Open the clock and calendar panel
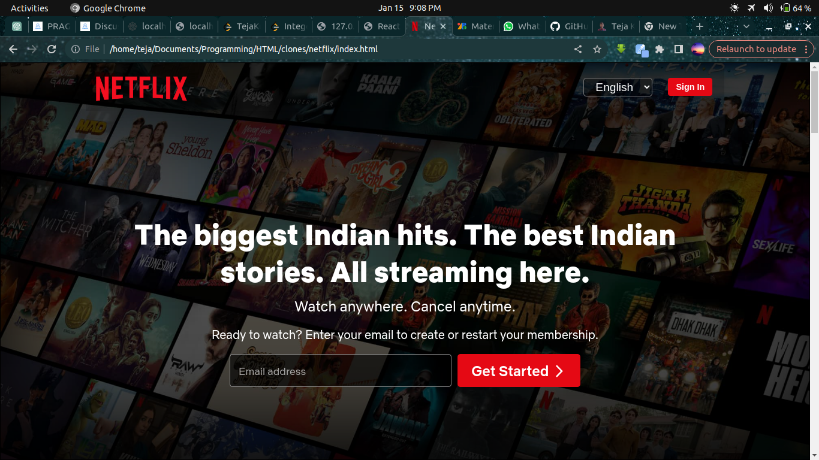Viewport: 819px width, 460px height. click(410, 8)
